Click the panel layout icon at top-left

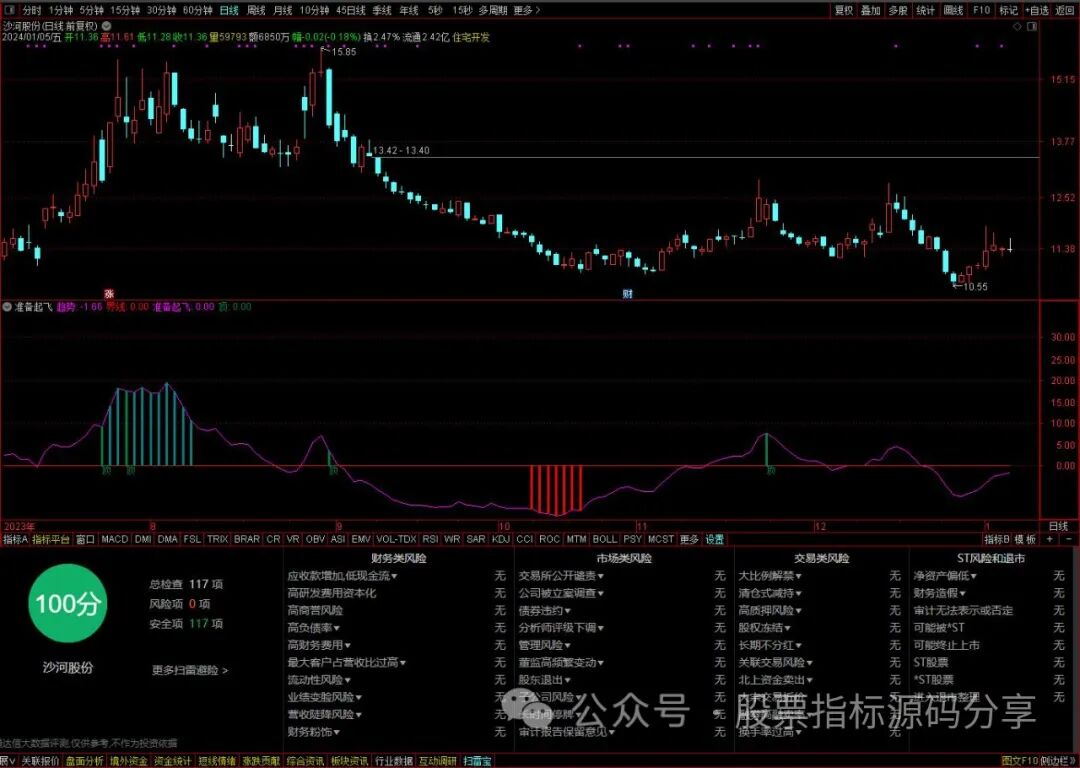pyautogui.click(x=11, y=10)
